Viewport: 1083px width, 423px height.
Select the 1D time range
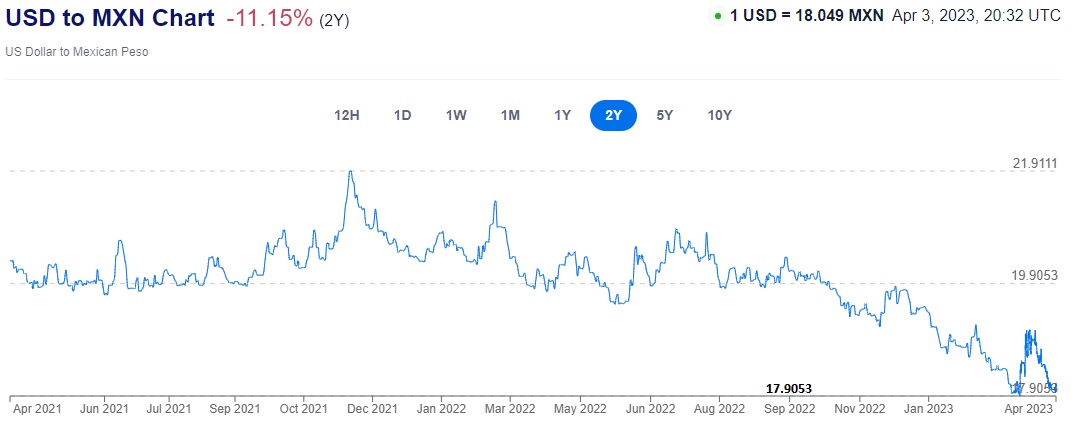pyautogui.click(x=402, y=115)
